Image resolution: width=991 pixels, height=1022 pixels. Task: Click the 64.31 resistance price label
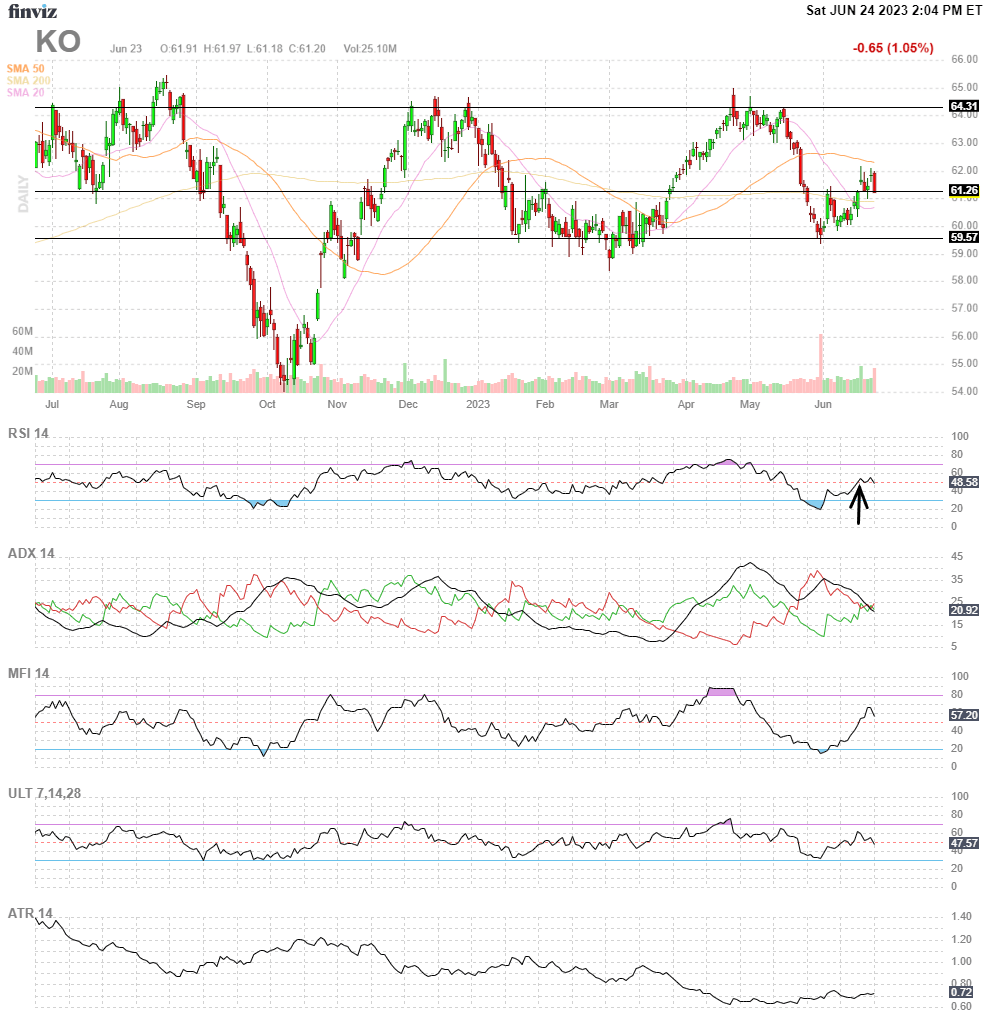pos(964,106)
